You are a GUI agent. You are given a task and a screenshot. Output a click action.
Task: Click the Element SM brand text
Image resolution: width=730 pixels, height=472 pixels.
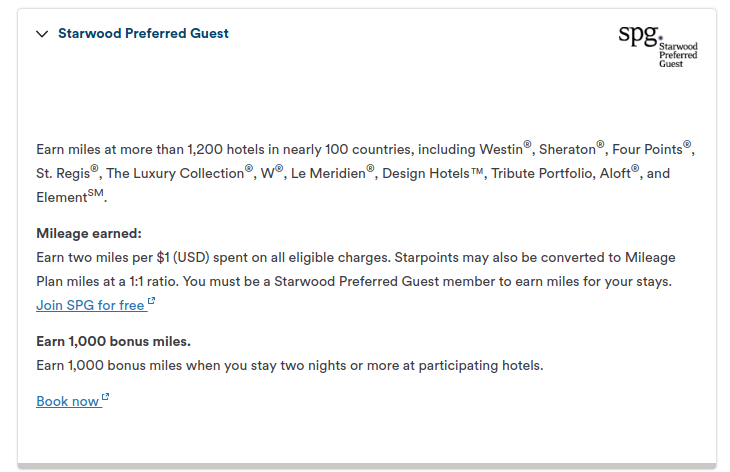click(70, 196)
